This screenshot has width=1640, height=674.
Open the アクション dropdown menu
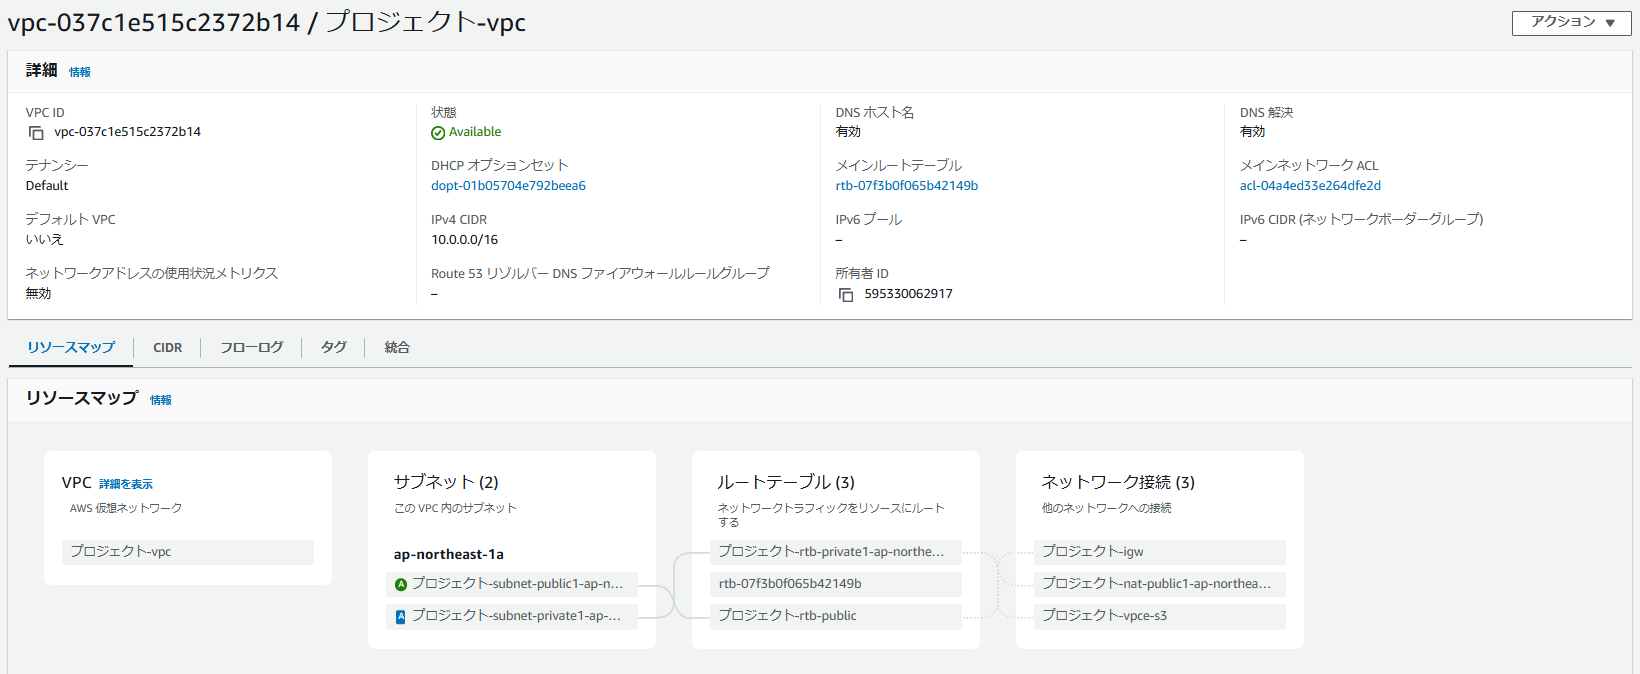pos(1572,22)
